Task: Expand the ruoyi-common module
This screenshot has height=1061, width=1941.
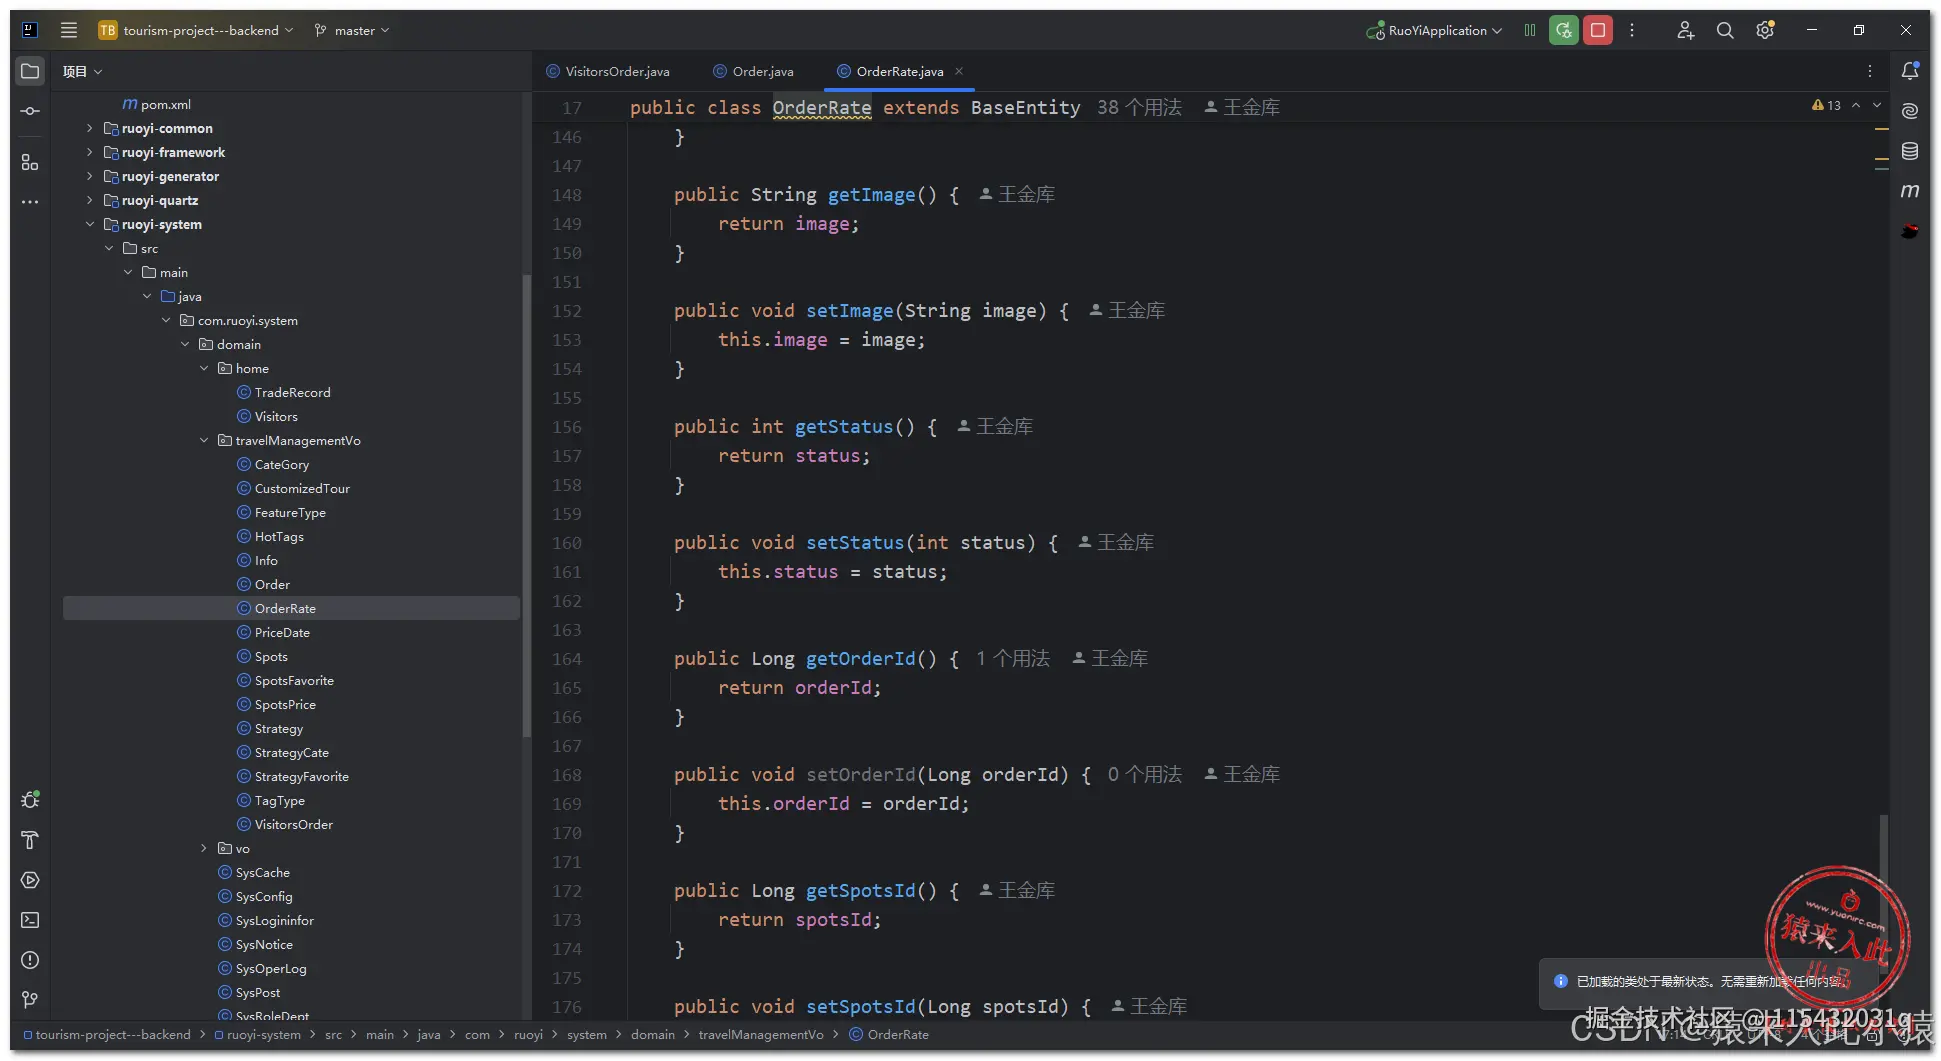Action: (90, 128)
